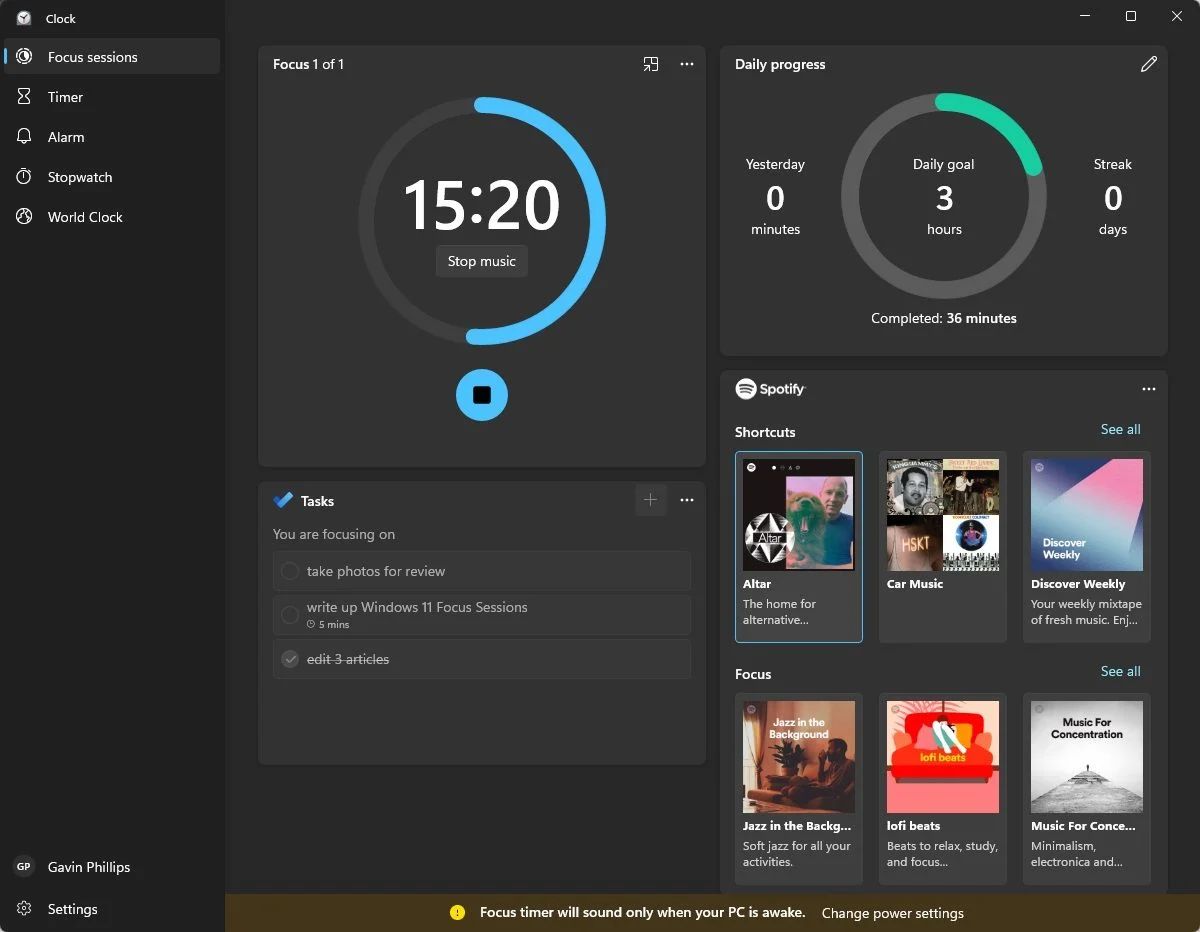The width and height of the screenshot is (1200, 932).
Task: Shrink focus timer to compact overlay view
Action: coord(651,64)
